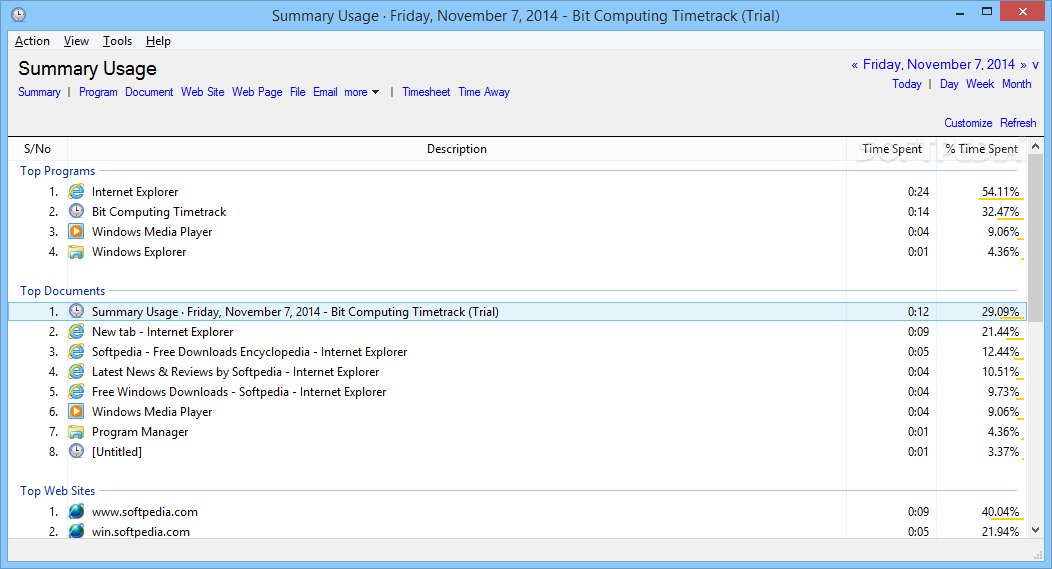Click the 'Top Documents' section heading
Screen dimensions: 1052x569
point(62,291)
